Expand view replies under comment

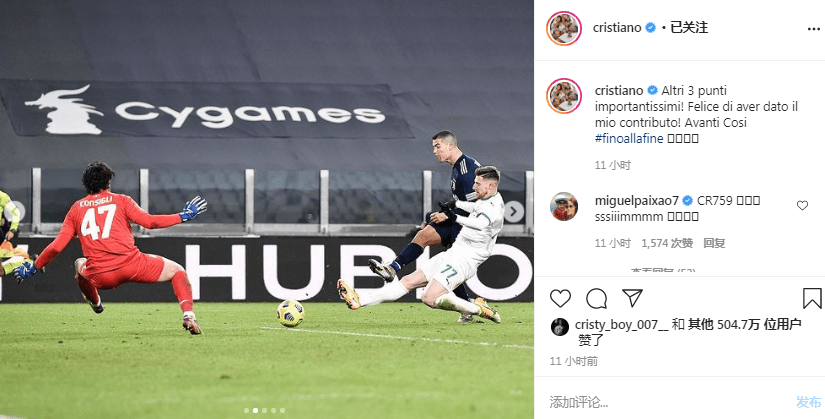[x=663, y=271]
